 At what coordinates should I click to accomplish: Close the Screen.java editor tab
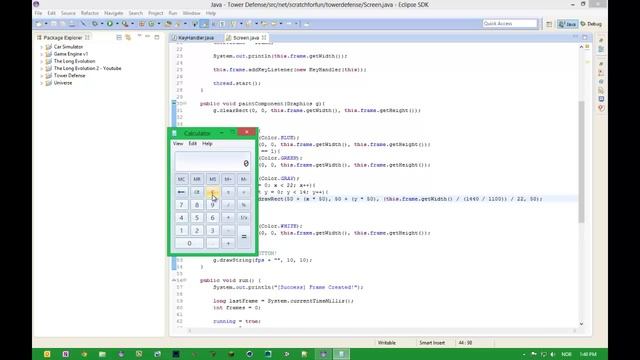264,38
